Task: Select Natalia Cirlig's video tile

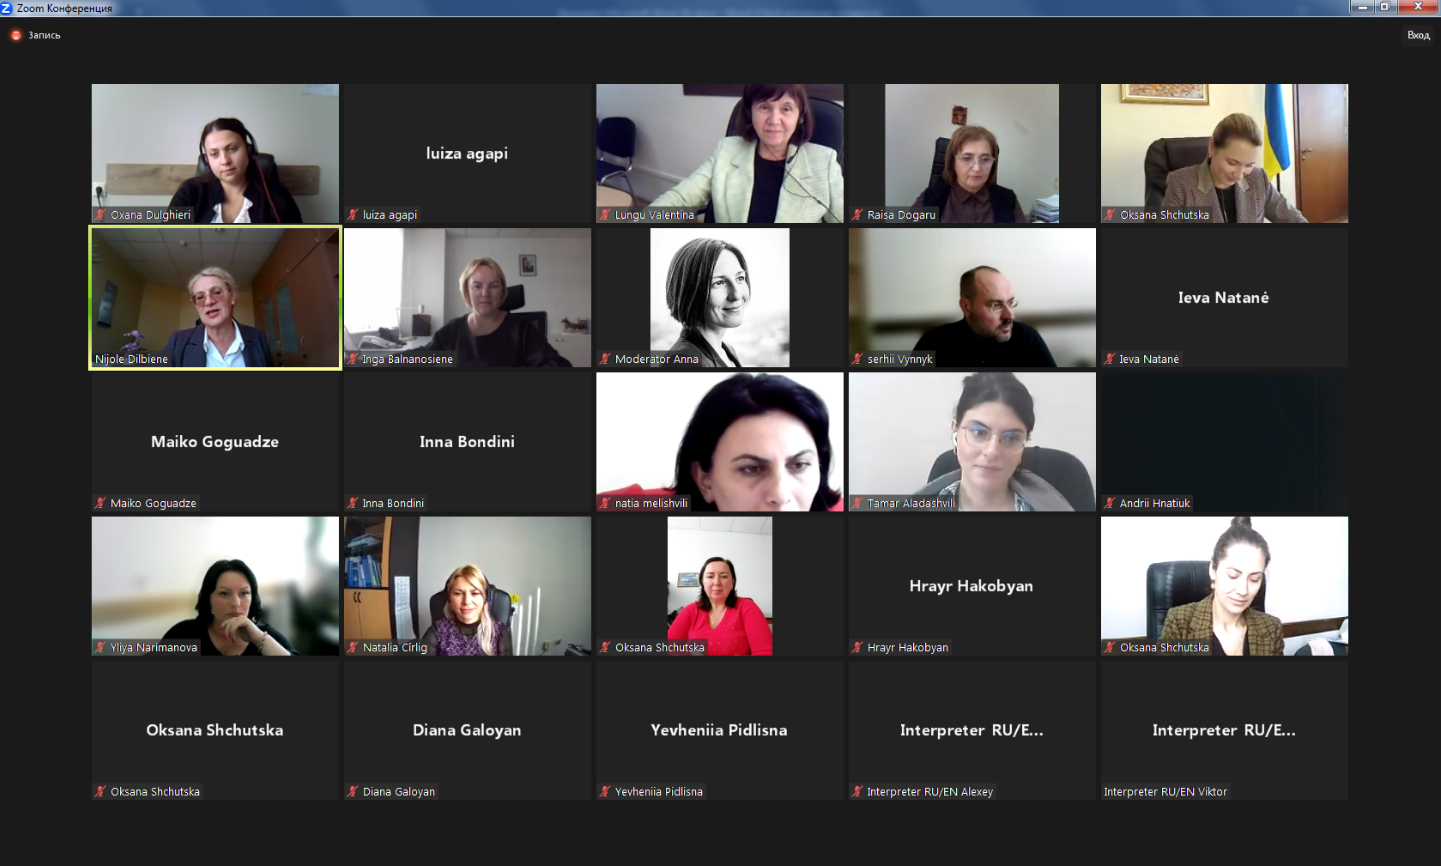Action: [467, 586]
